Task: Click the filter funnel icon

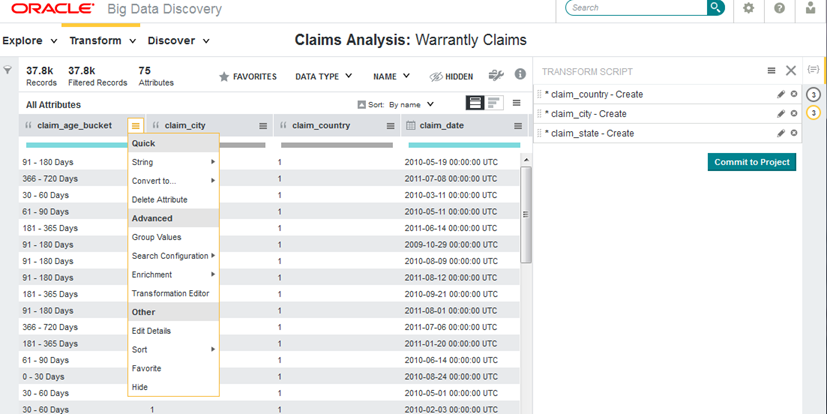Action: coord(8,70)
